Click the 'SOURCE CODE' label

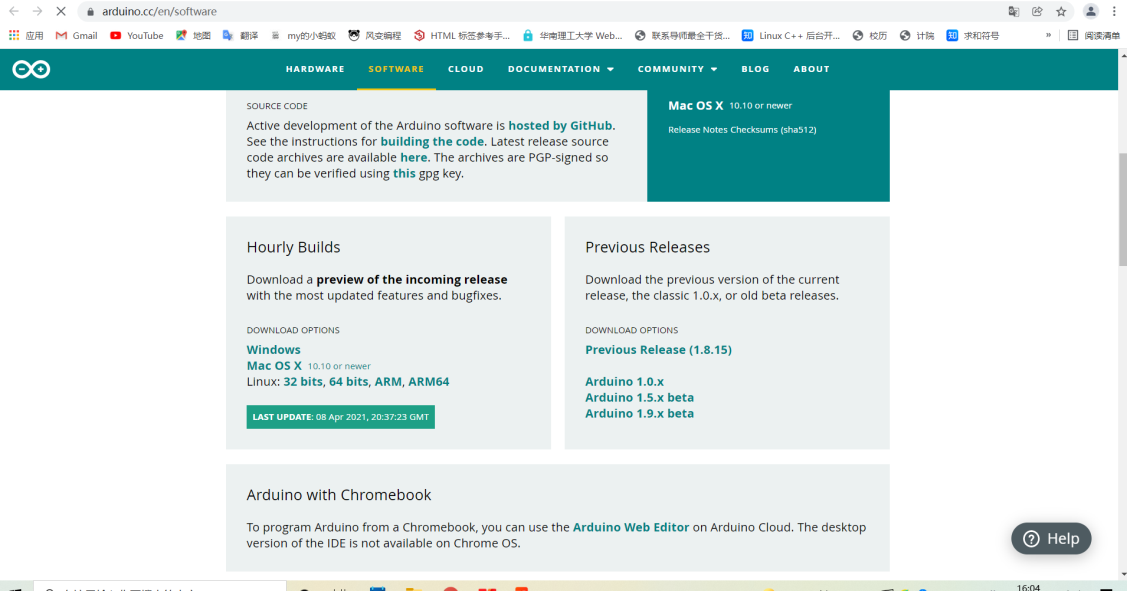[x=277, y=106]
